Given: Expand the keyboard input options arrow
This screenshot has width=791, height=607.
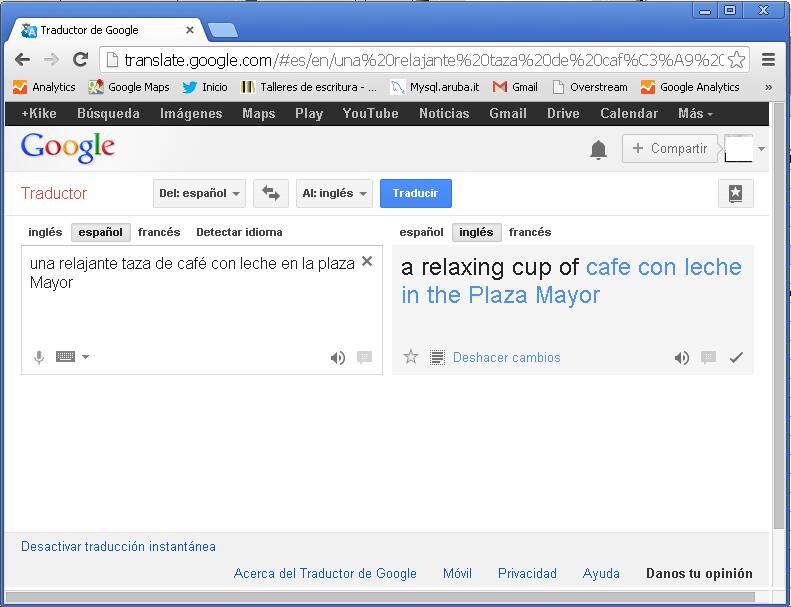Looking at the screenshot, I should coord(85,357).
